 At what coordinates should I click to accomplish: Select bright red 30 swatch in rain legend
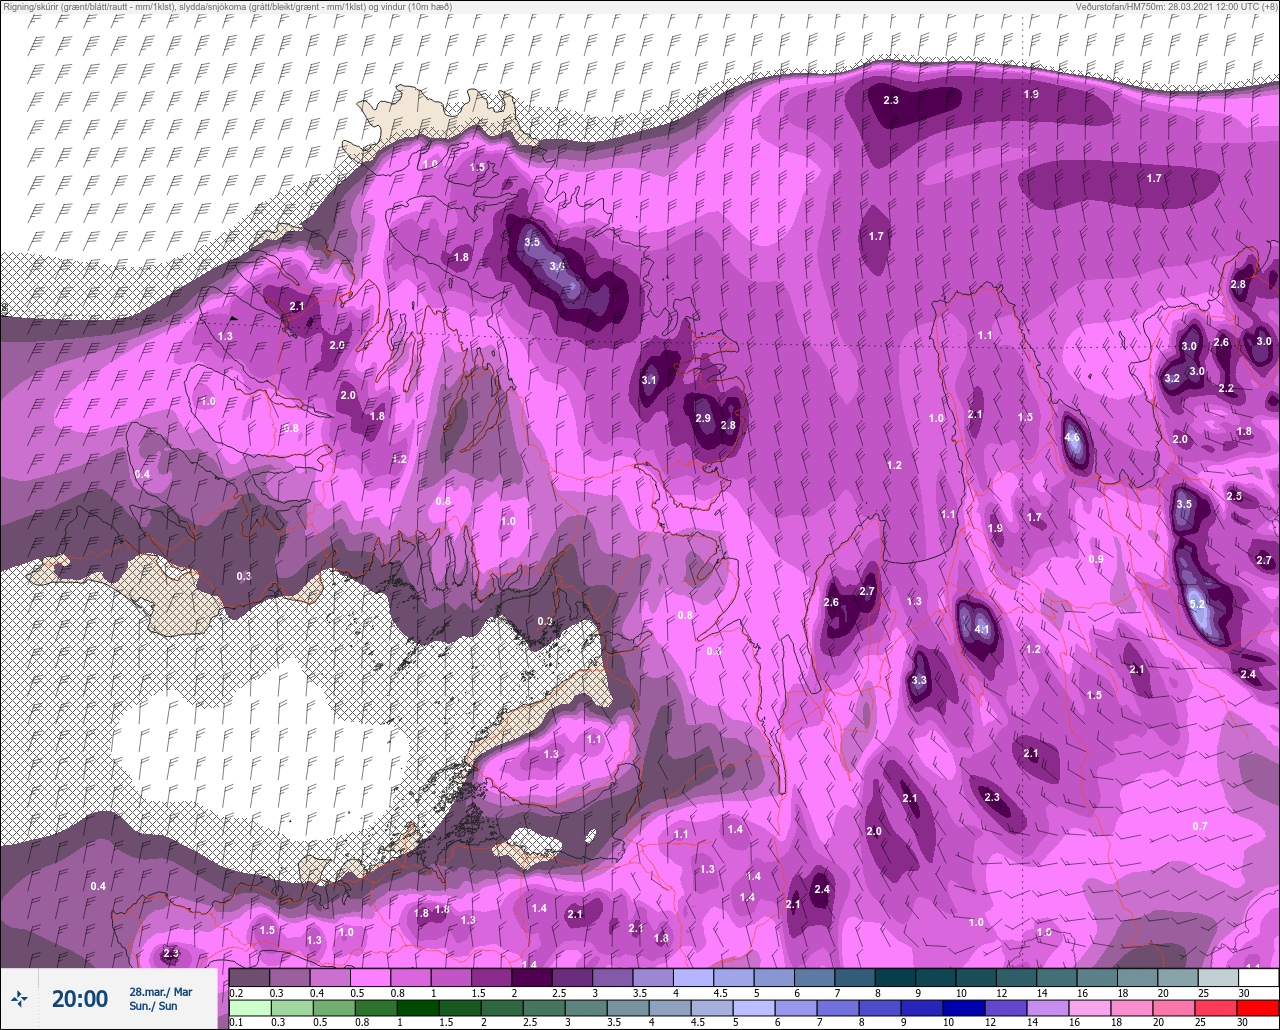pyautogui.click(x=1257, y=1007)
